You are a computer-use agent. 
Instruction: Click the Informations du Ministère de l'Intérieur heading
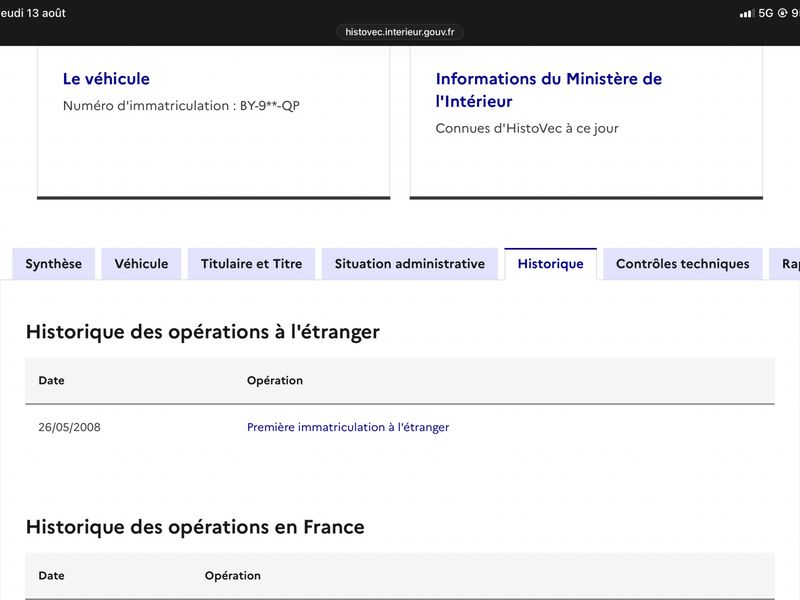tap(548, 90)
